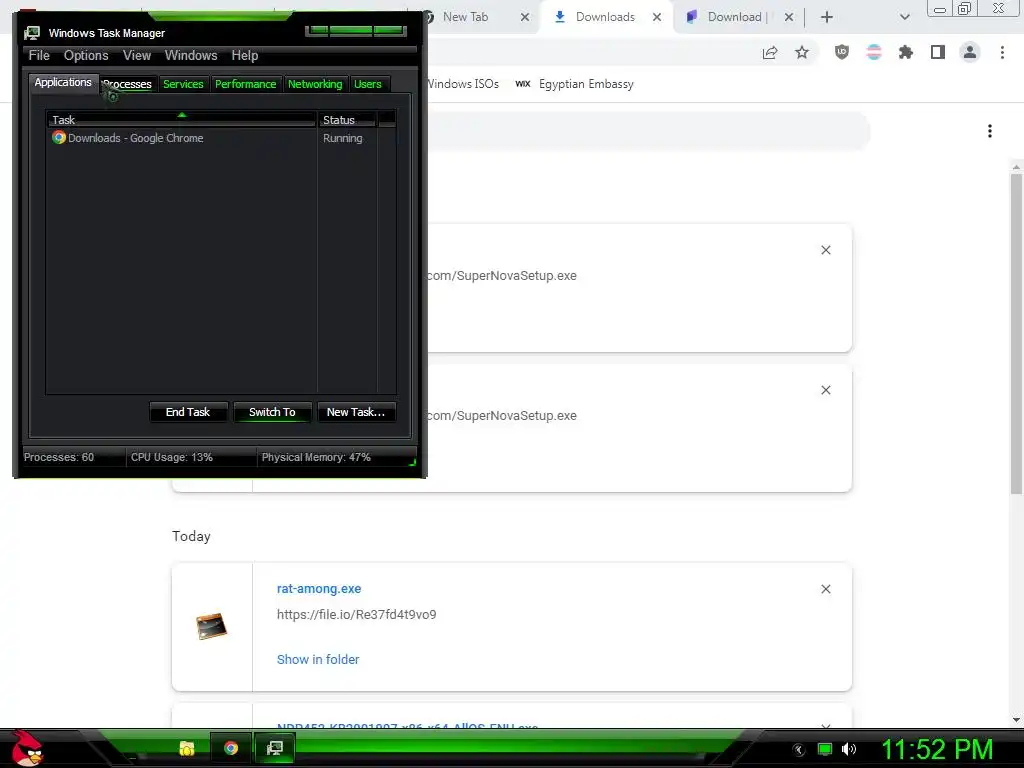Open Task Manager View menu
Image resolution: width=1024 pixels, height=768 pixels.
click(137, 56)
